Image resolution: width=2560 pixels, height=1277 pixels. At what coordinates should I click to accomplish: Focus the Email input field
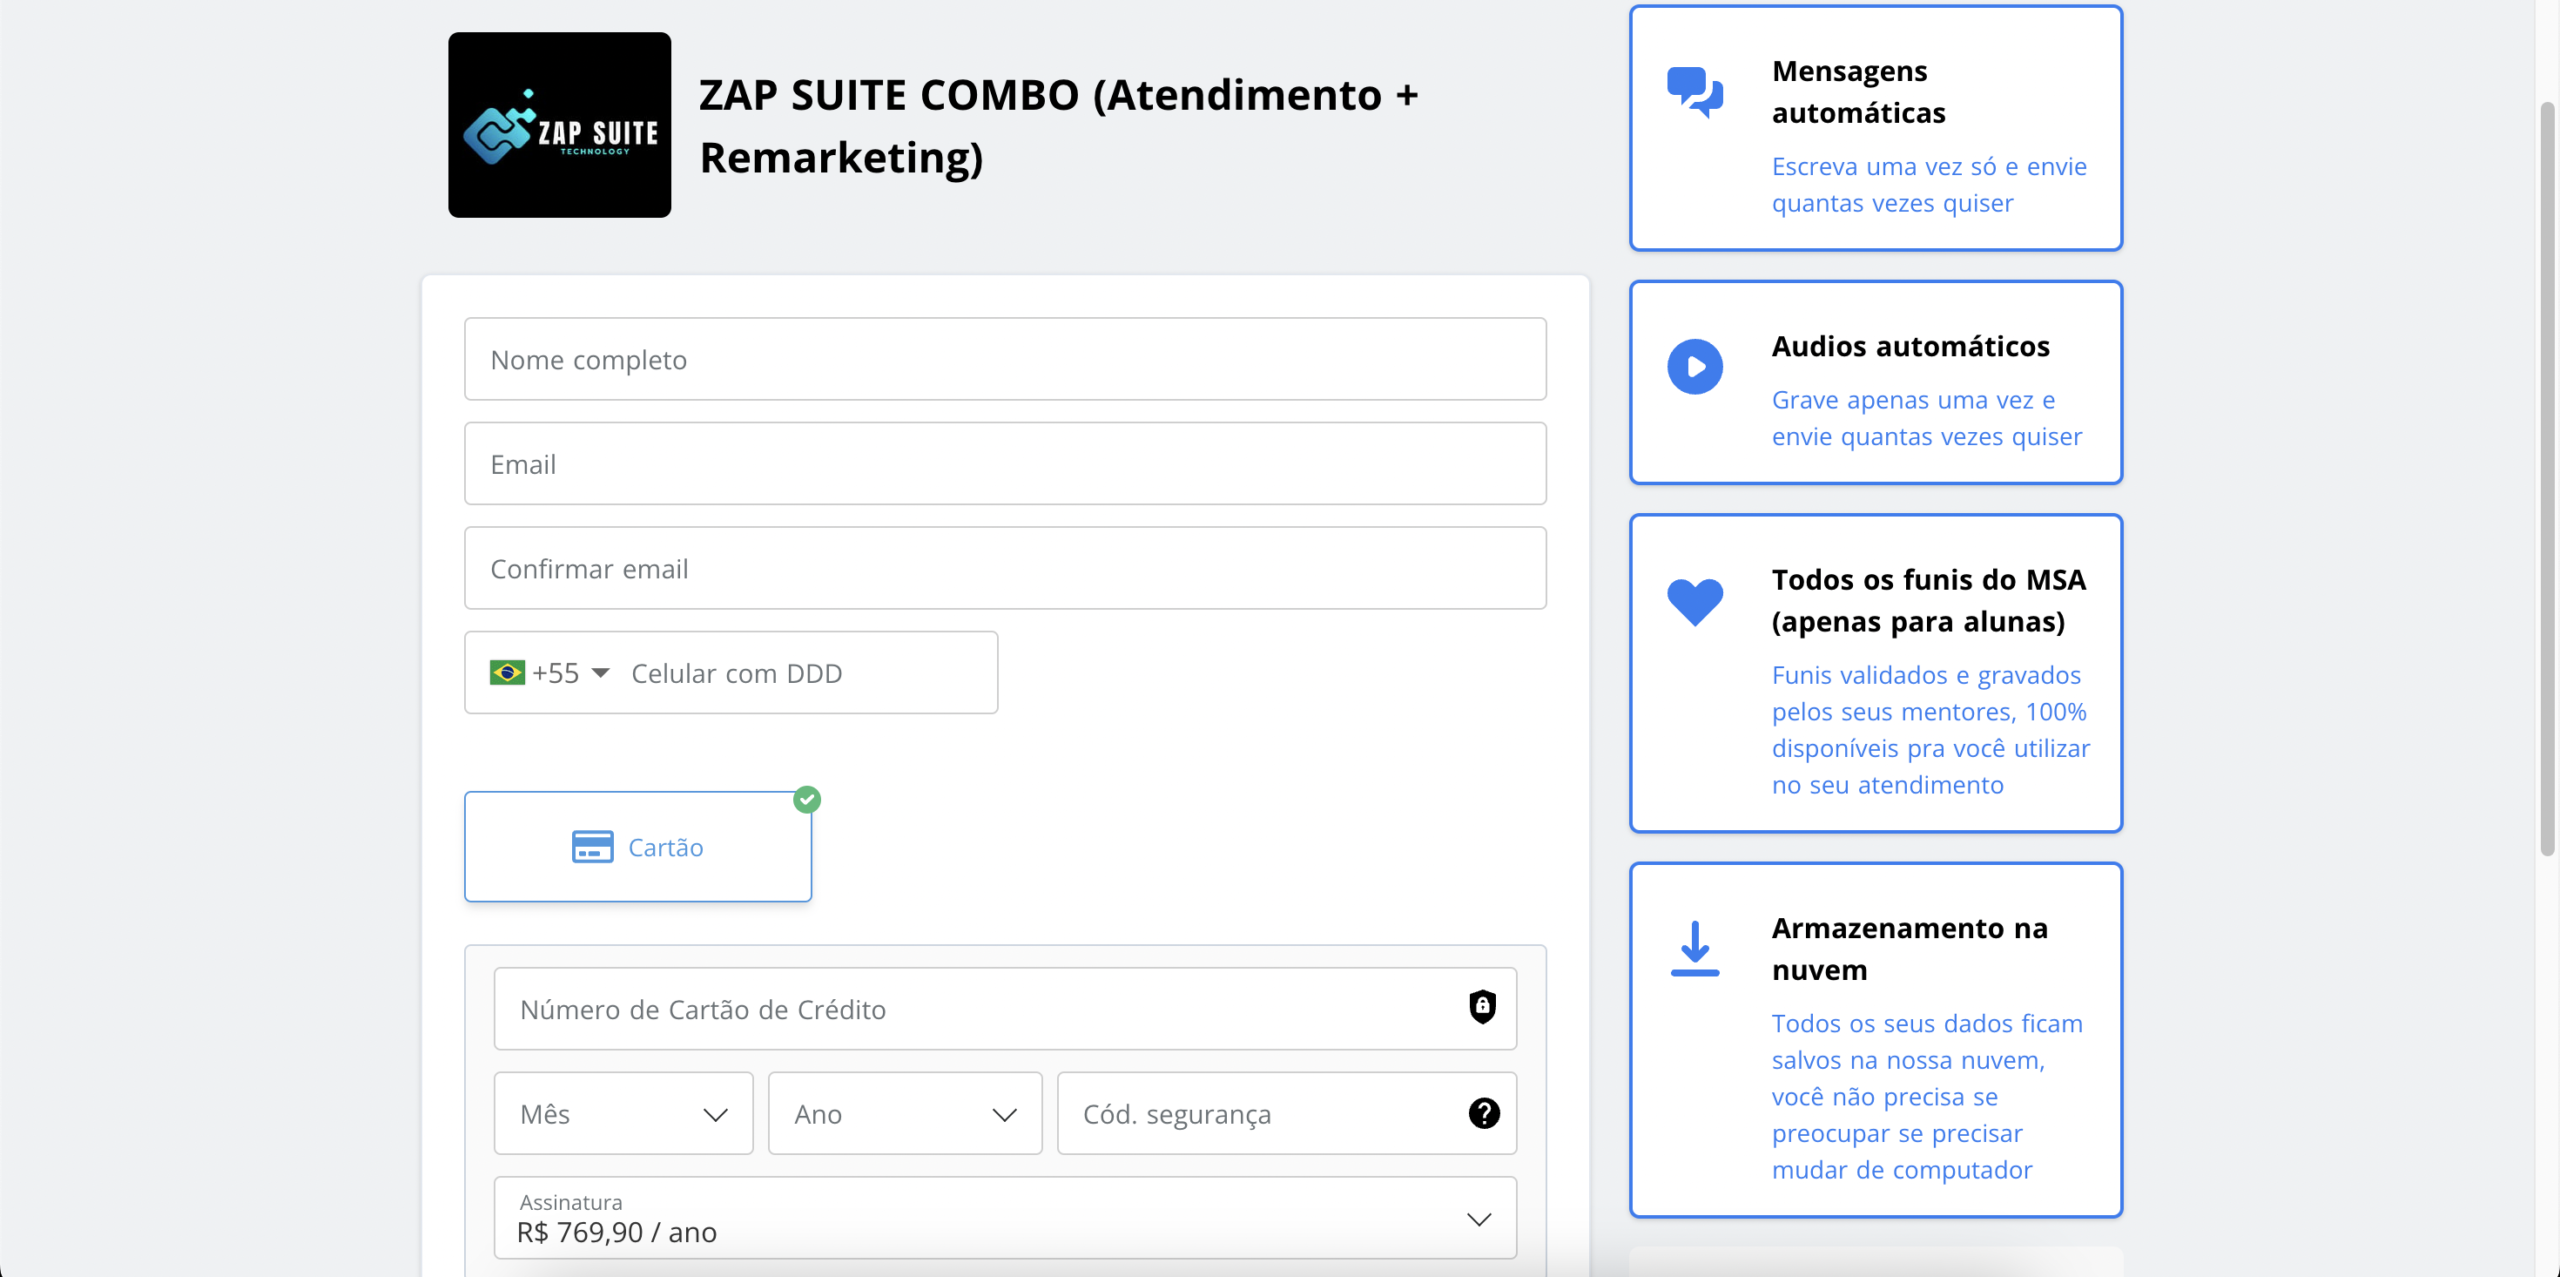point(1005,464)
